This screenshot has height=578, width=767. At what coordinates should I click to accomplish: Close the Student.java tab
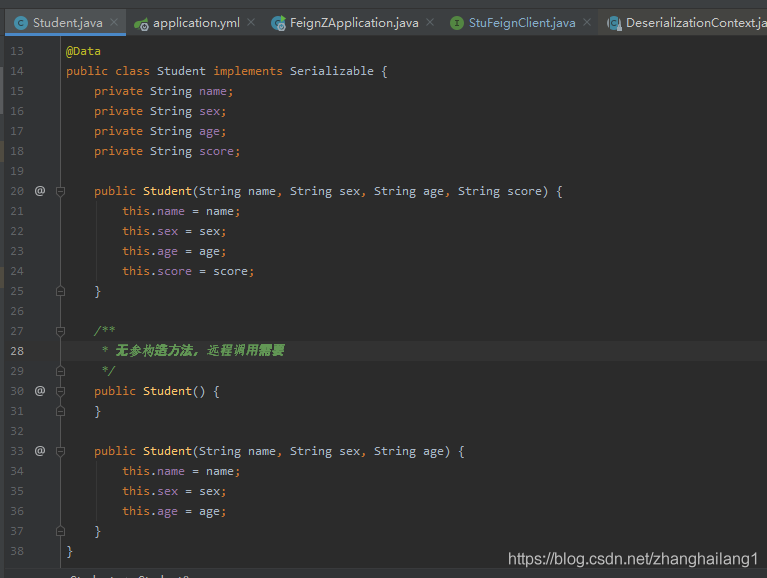point(114,22)
